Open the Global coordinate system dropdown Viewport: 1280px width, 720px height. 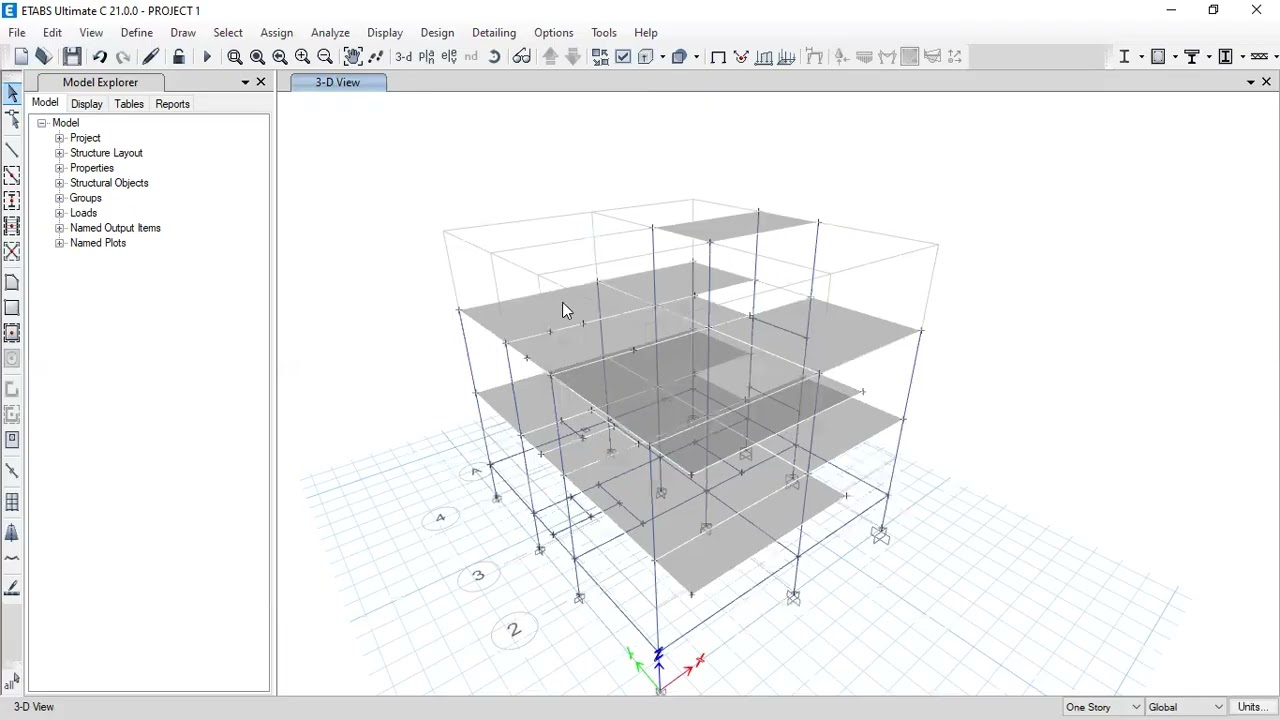[x=1186, y=707]
